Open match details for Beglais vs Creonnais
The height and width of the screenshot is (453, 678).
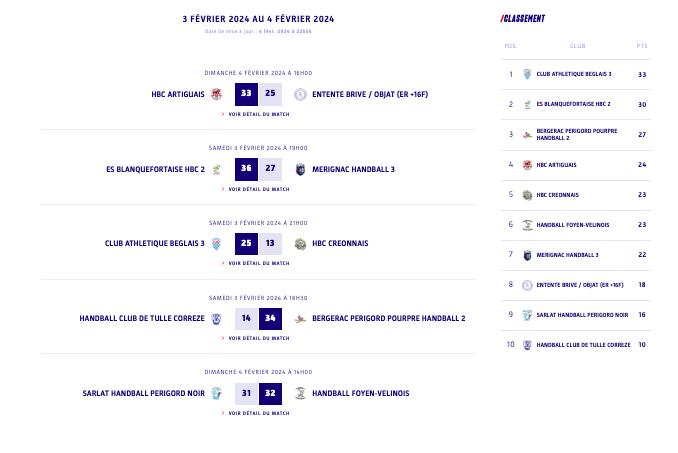point(258,263)
